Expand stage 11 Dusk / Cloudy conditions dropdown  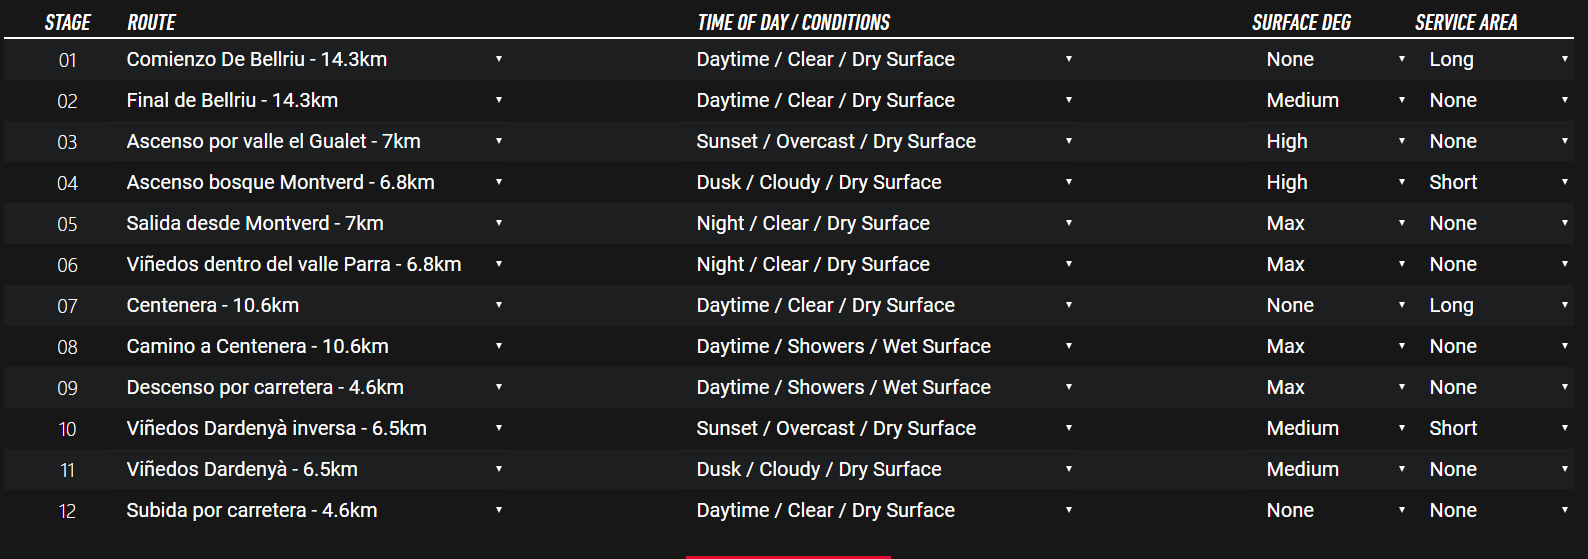coord(885,469)
